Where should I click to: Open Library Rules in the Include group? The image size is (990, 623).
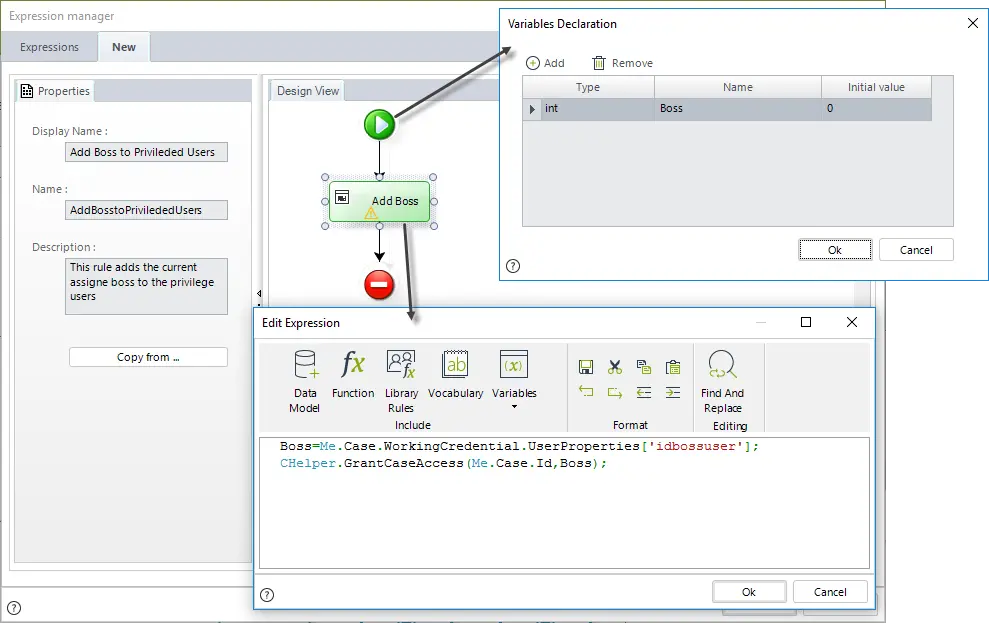(x=401, y=381)
